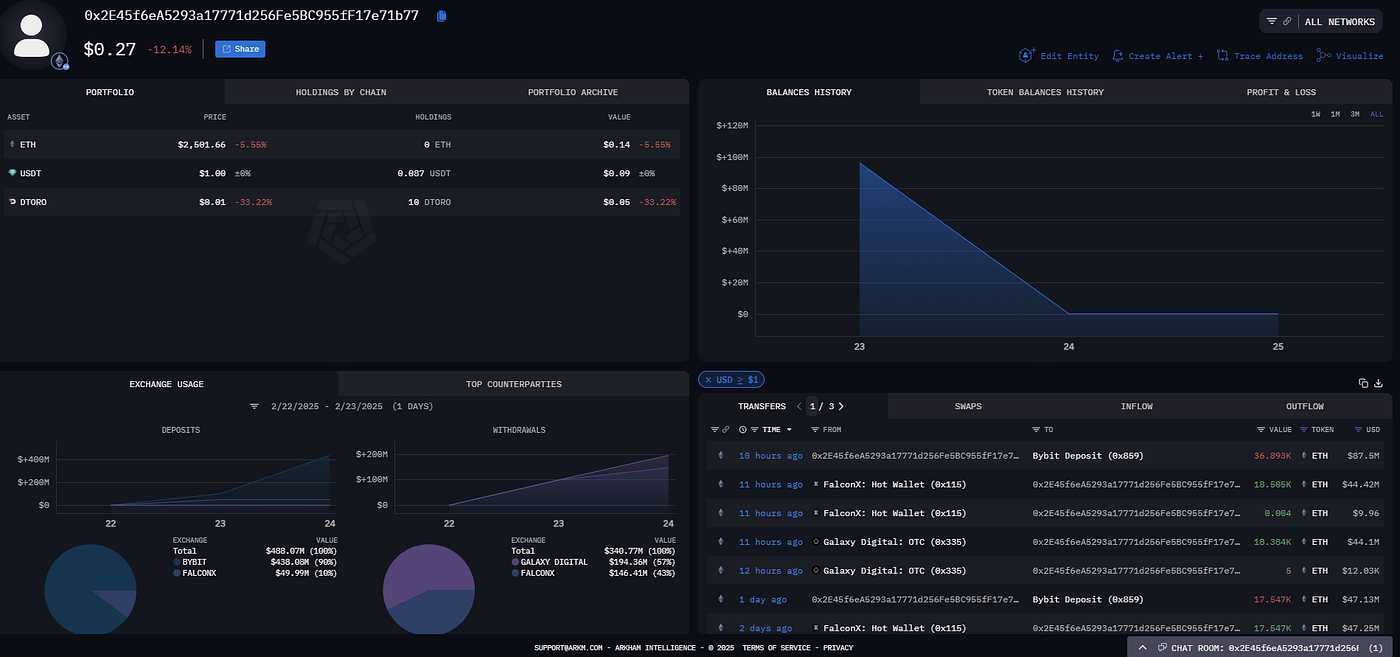
Task: Click the profile avatar image
Action: point(34,36)
